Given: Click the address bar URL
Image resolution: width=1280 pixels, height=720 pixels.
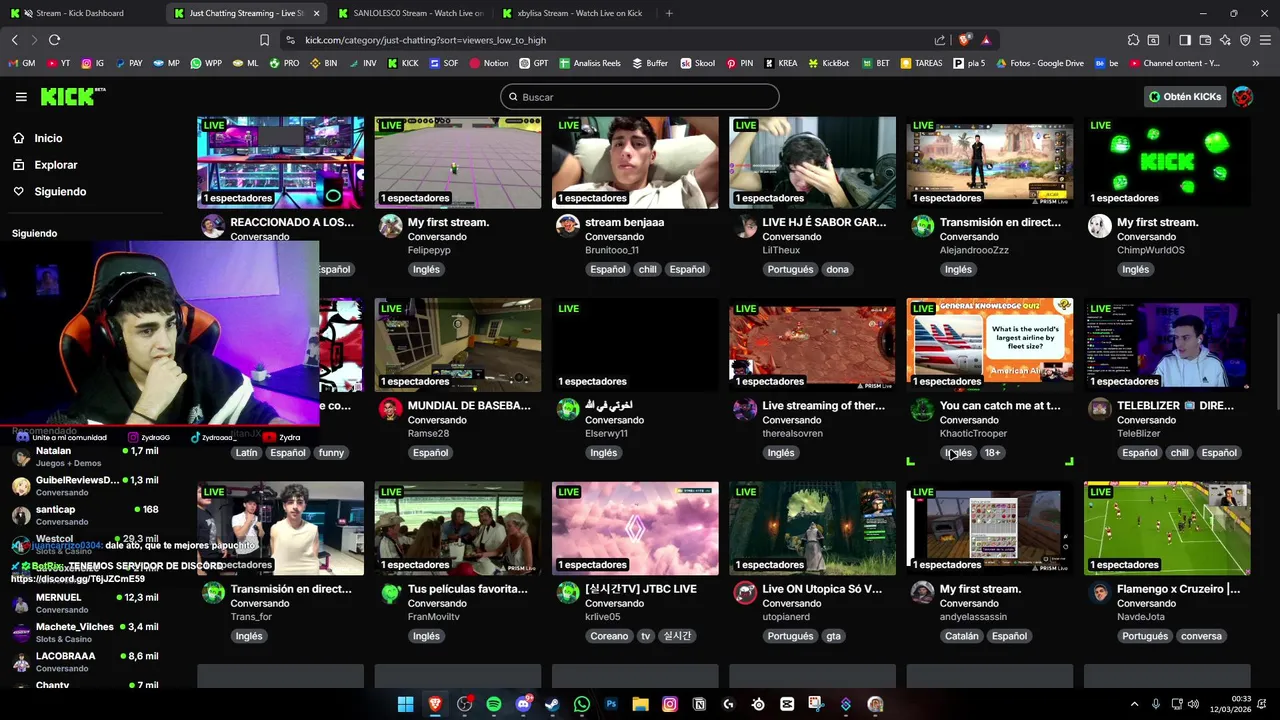Looking at the screenshot, I should coord(425,40).
